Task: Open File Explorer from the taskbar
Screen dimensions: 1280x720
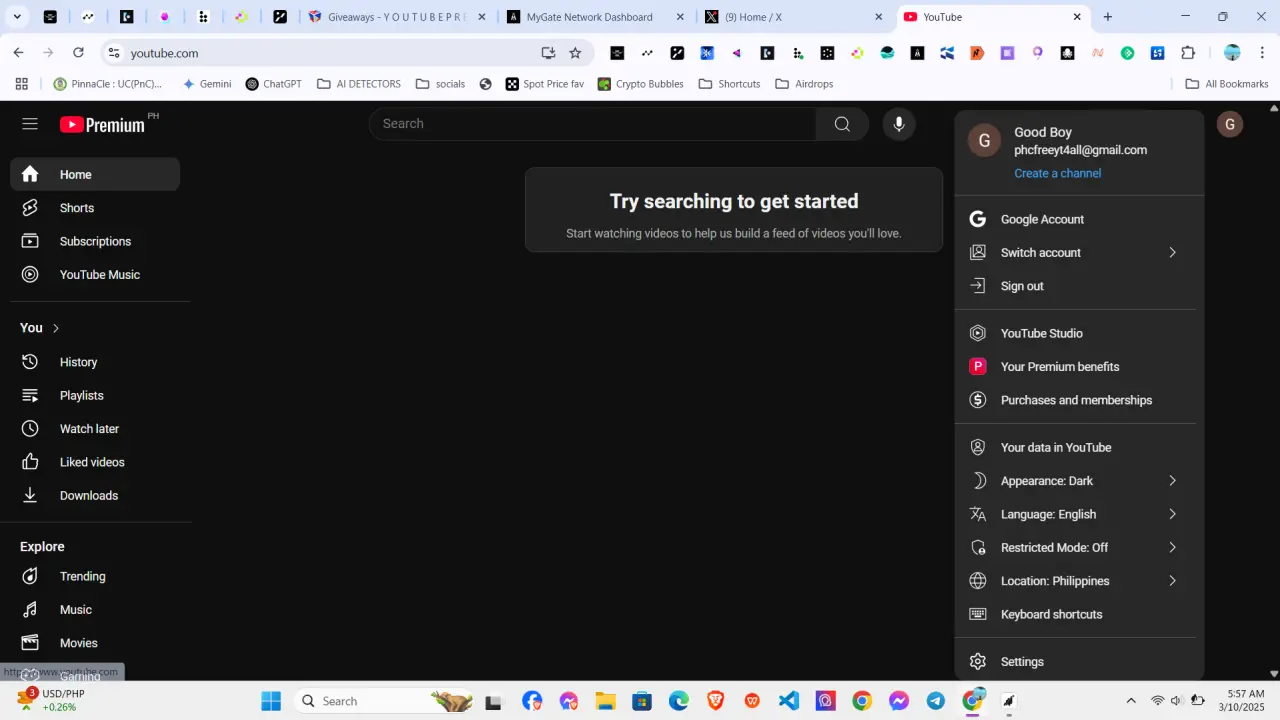Action: point(605,701)
